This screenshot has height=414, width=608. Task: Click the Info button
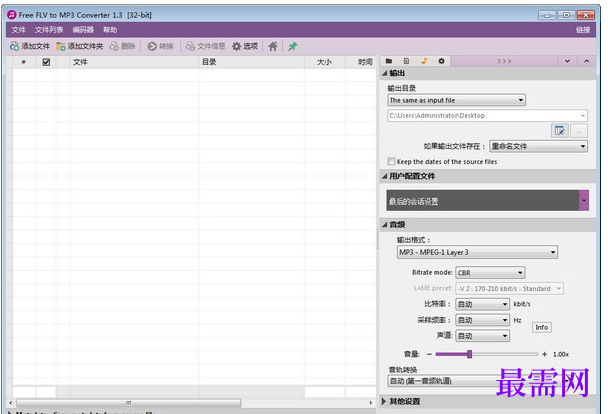(541, 328)
